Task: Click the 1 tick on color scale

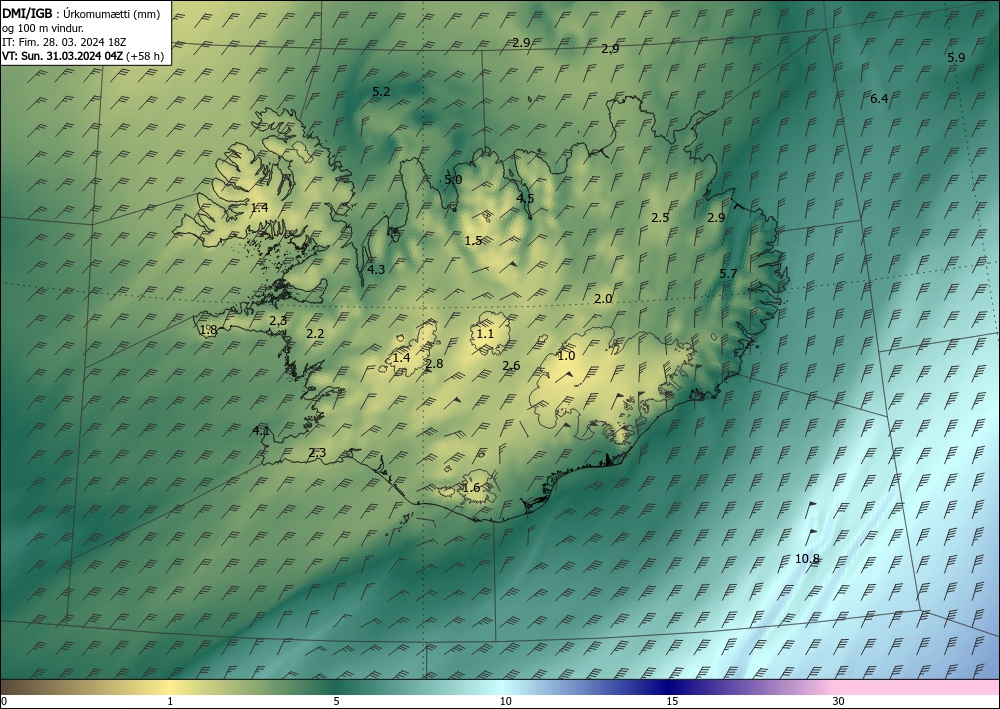Action: (170, 701)
